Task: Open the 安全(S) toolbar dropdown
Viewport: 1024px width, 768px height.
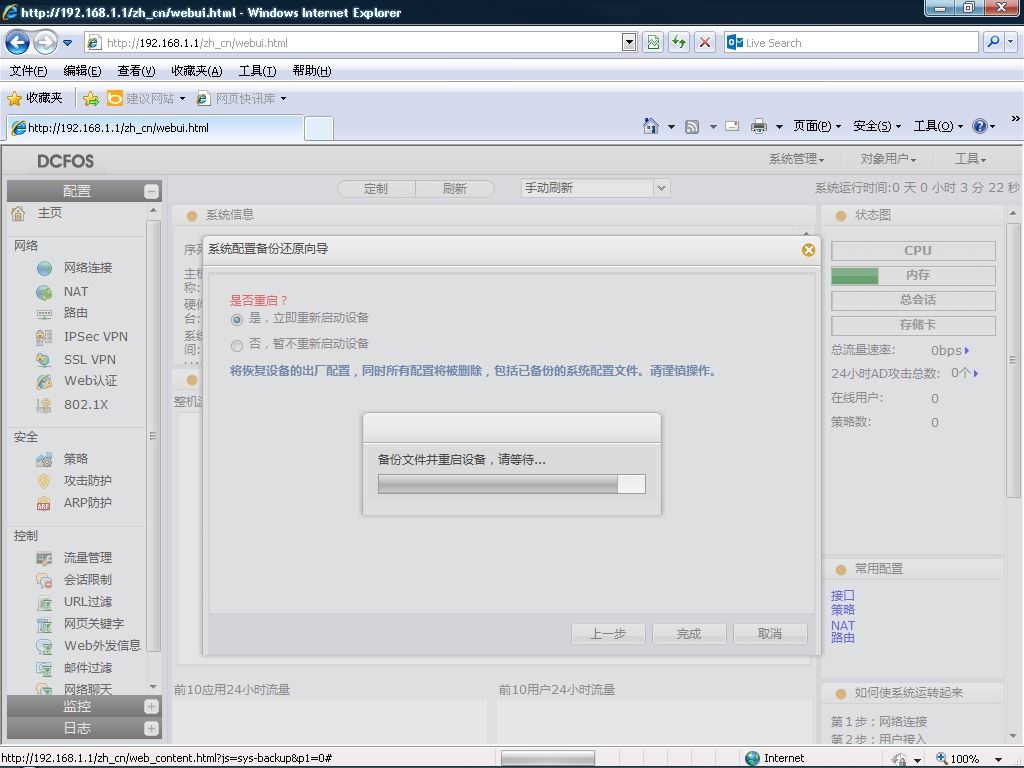Action: 877,126
